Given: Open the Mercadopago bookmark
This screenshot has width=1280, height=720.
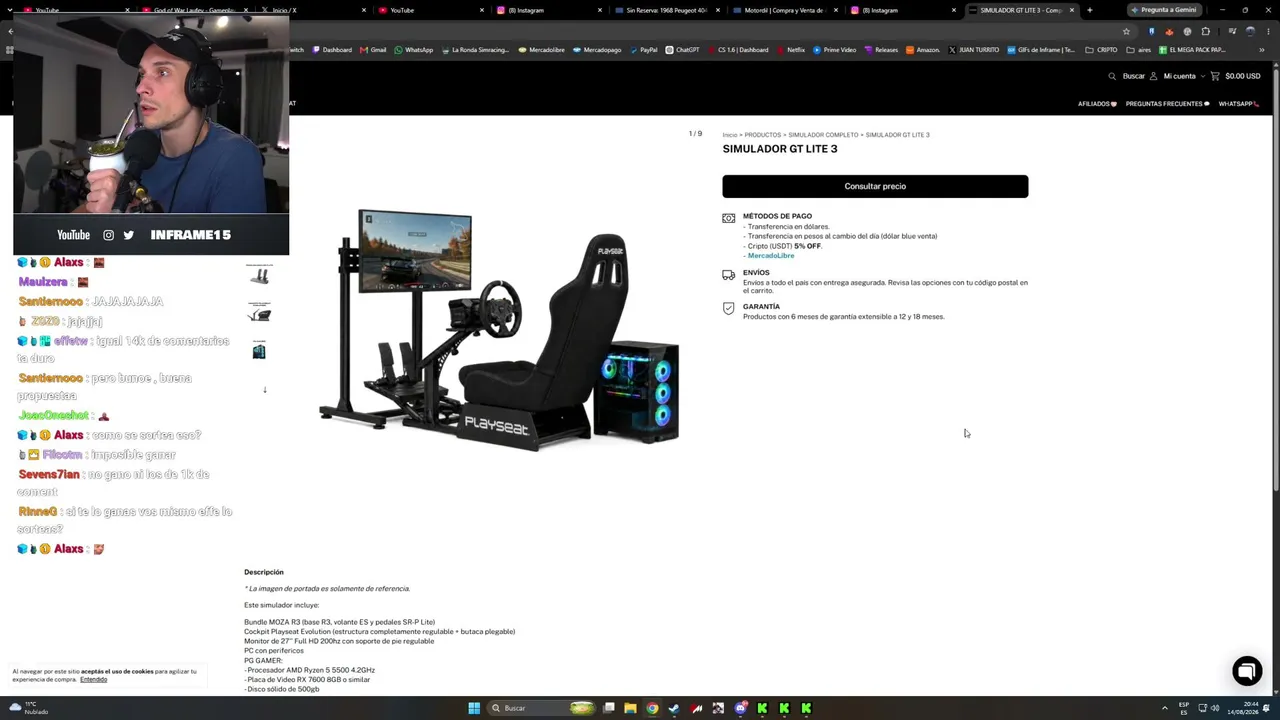Looking at the screenshot, I should coord(597,50).
